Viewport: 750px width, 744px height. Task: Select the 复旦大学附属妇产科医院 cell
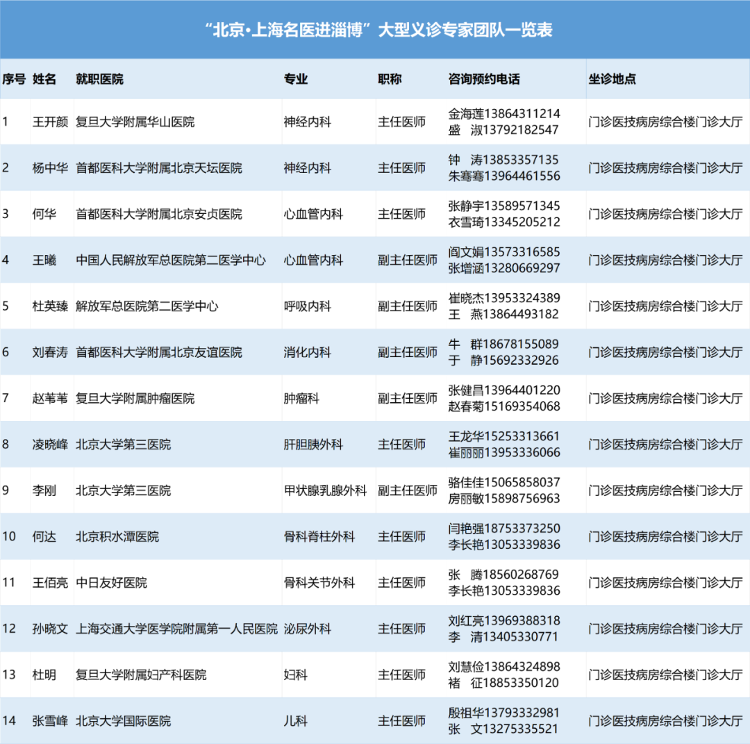point(141,675)
